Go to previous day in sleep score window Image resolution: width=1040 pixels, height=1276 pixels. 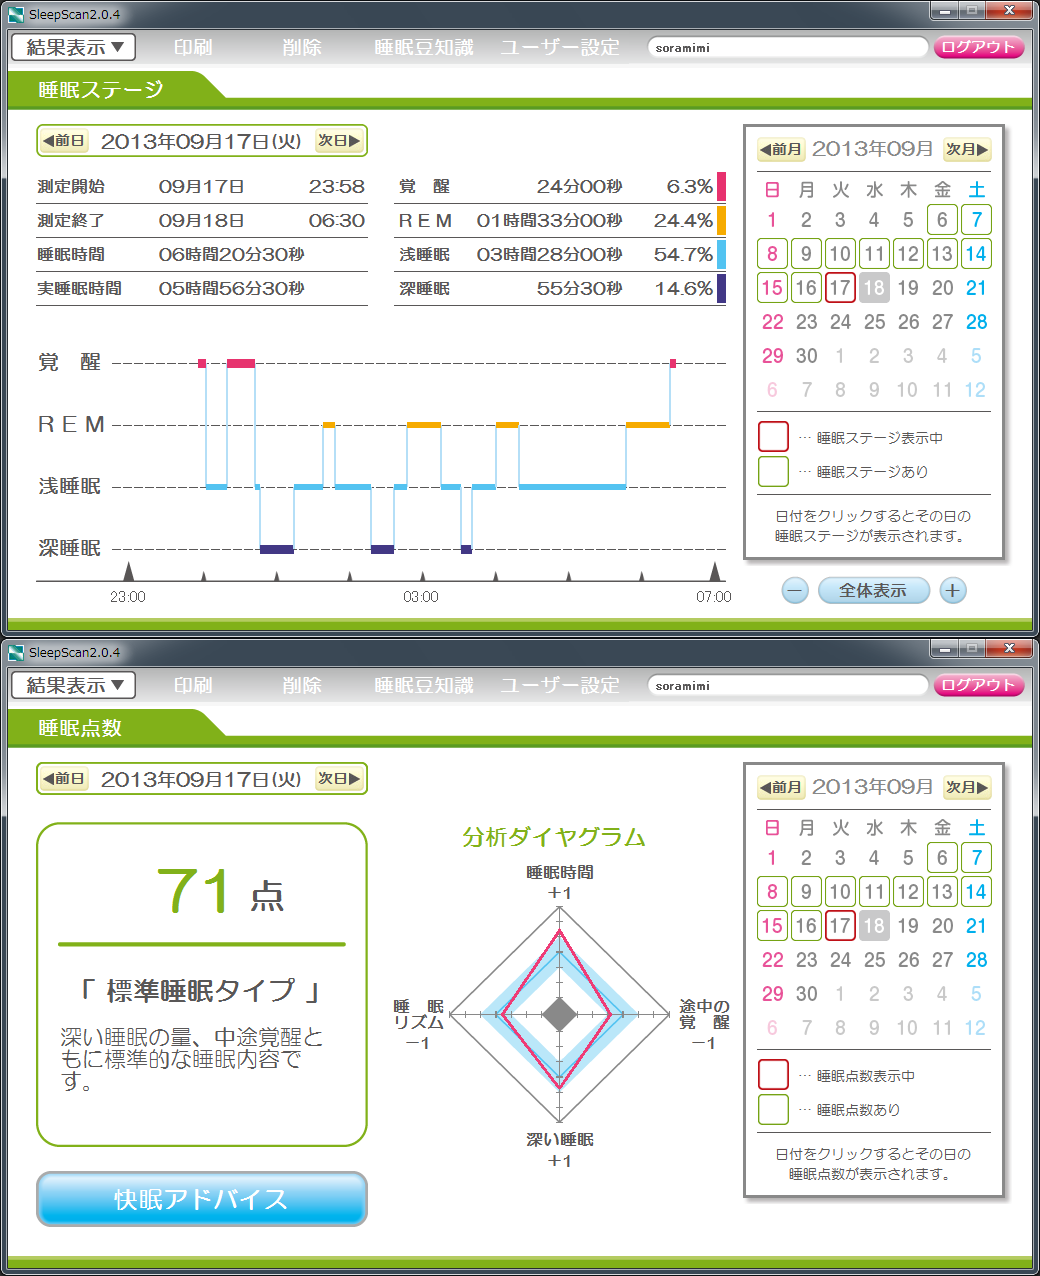(x=64, y=779)
